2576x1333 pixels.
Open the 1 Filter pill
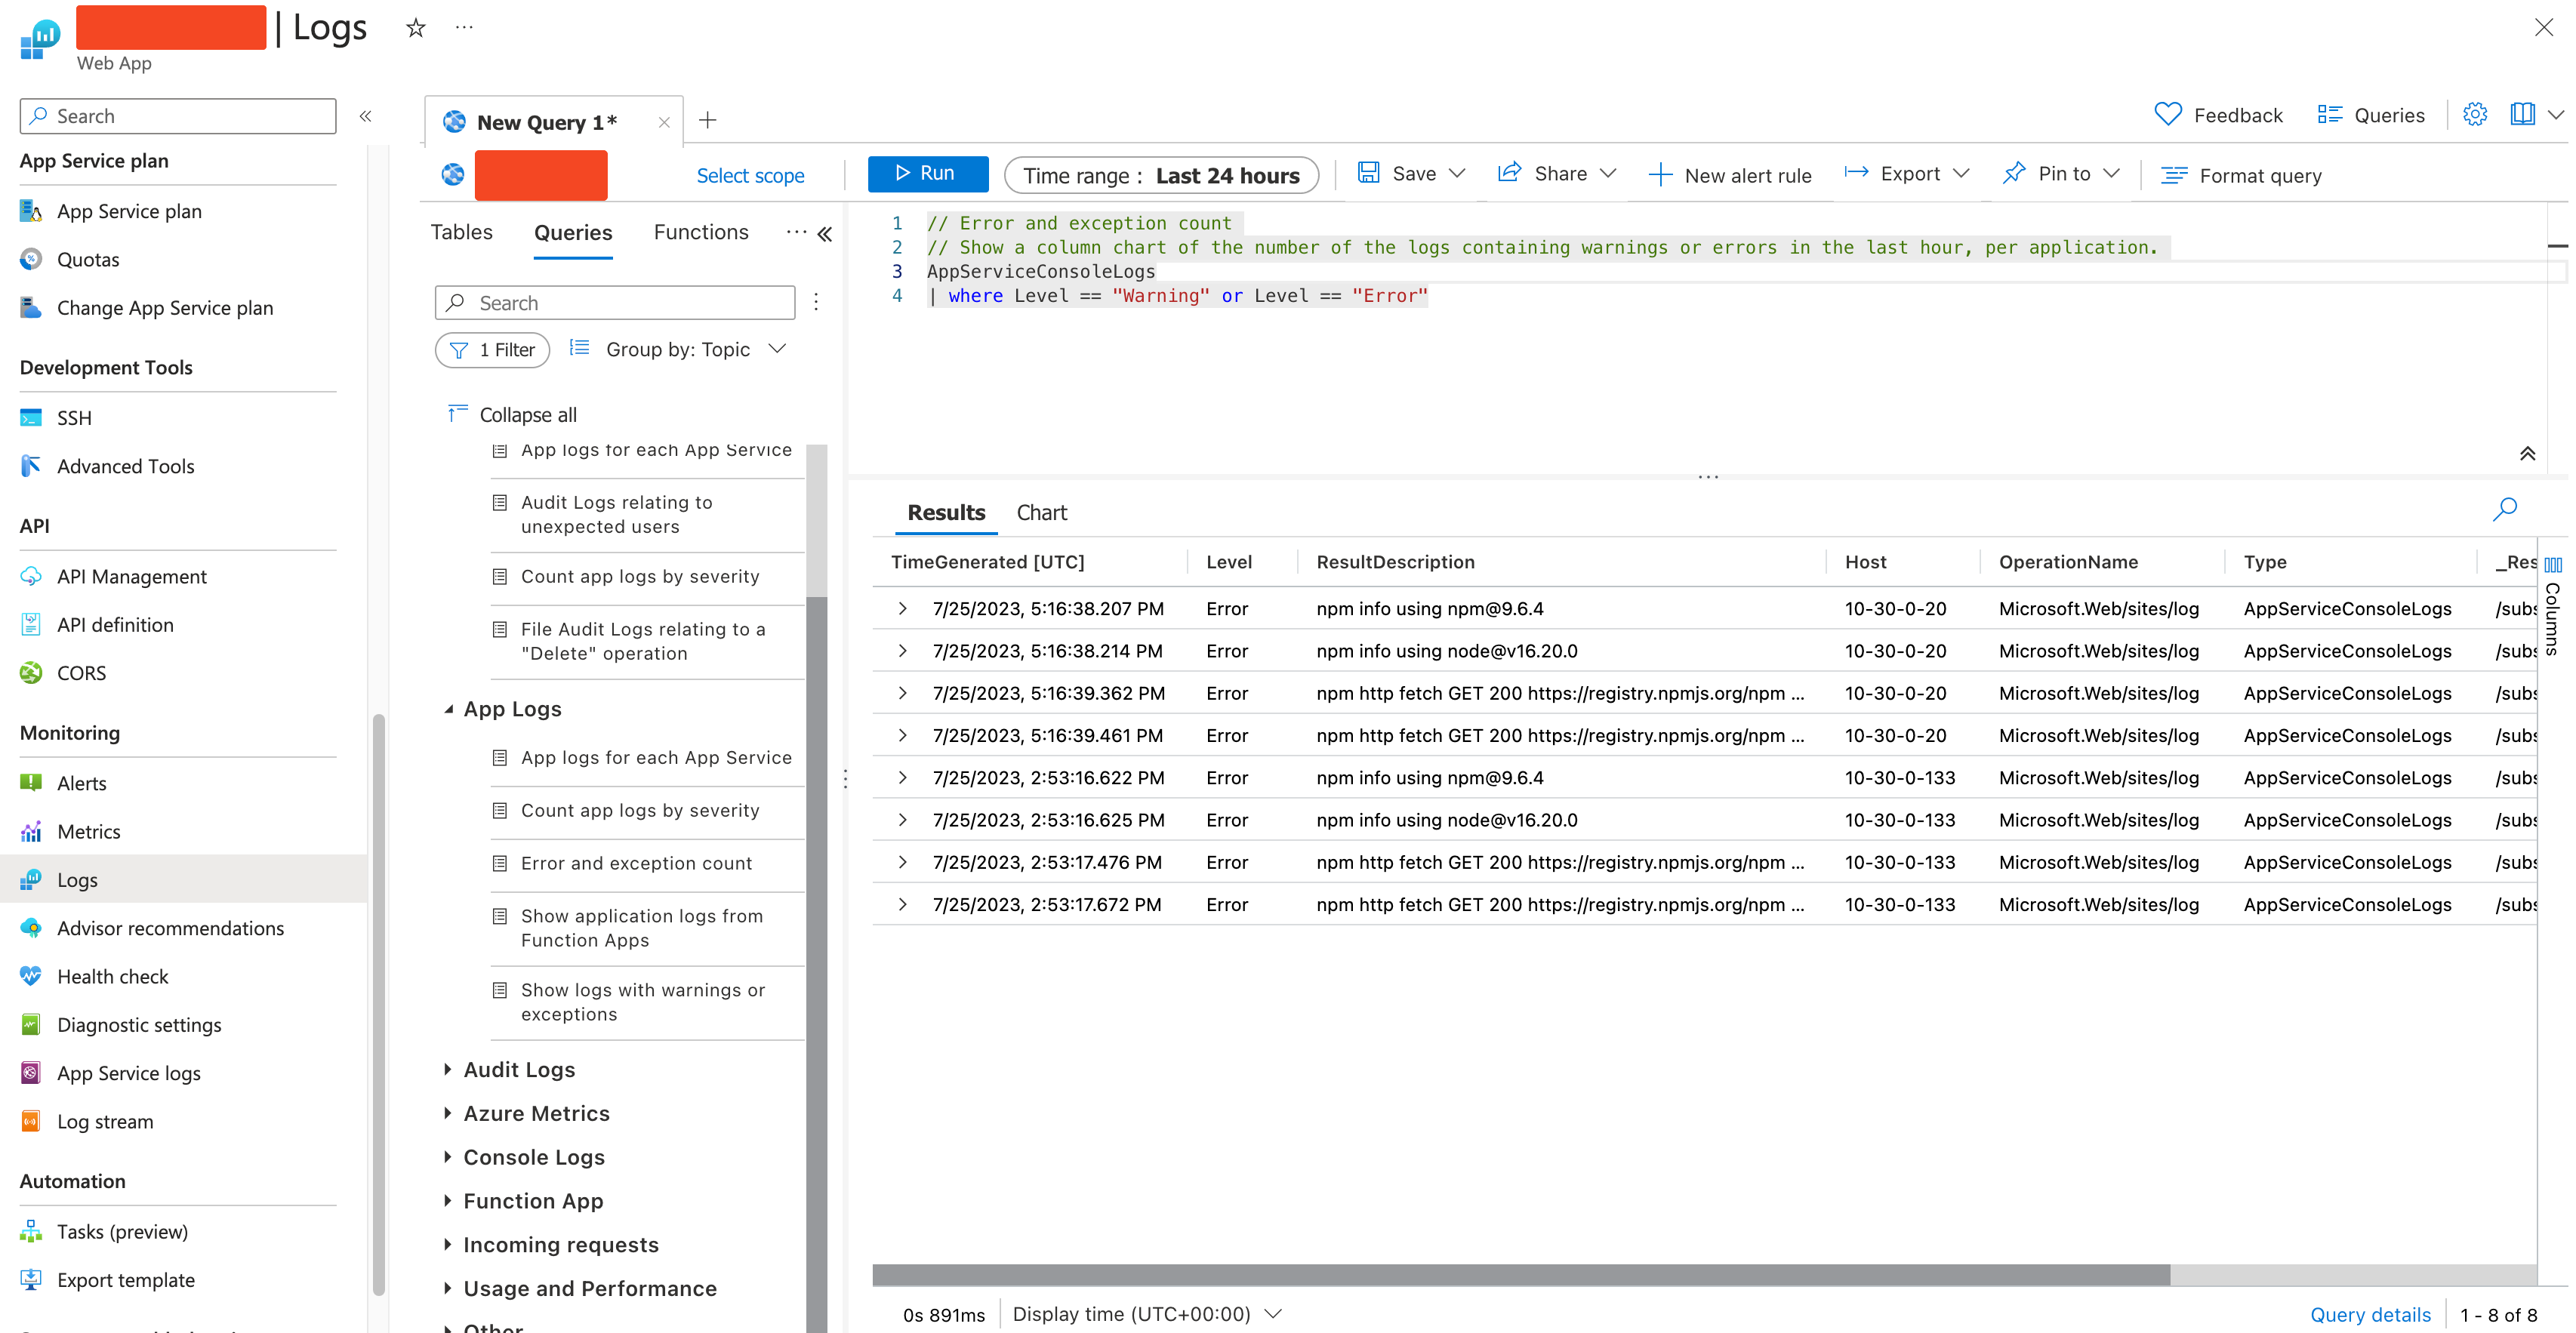492,350
